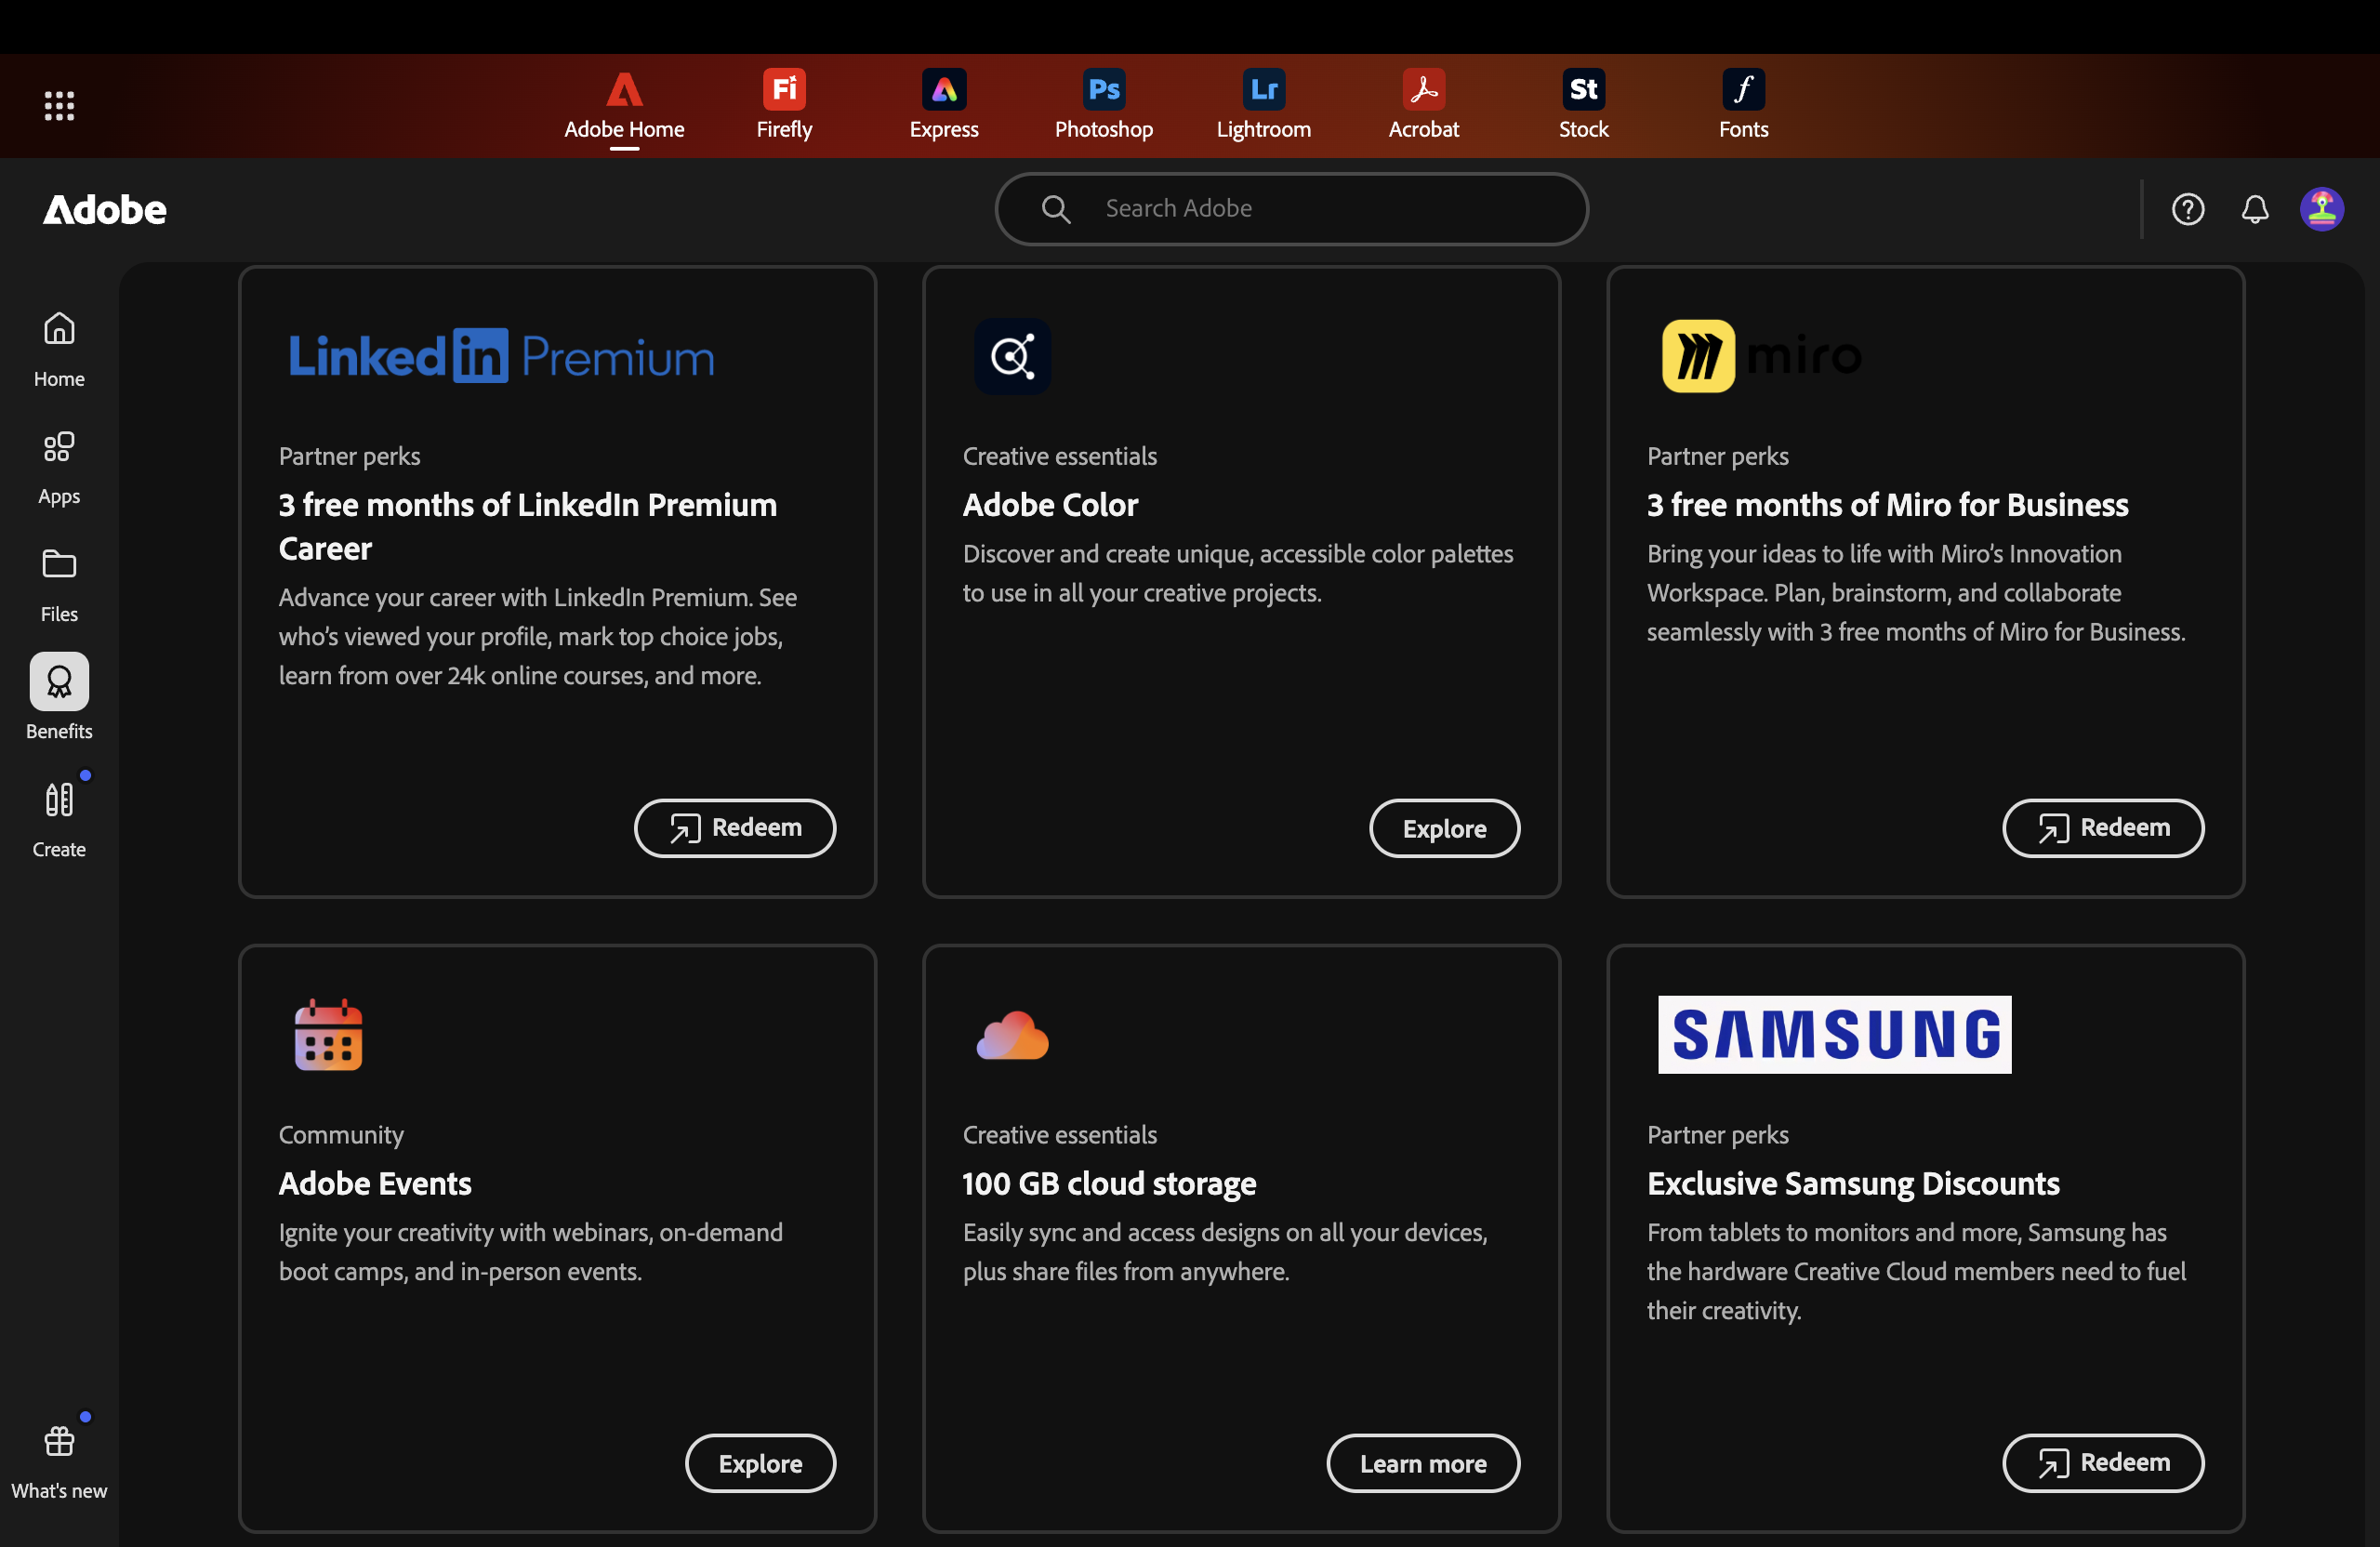
Task: Launch Adobe Express from the top bar
Action: coord(943,104)
